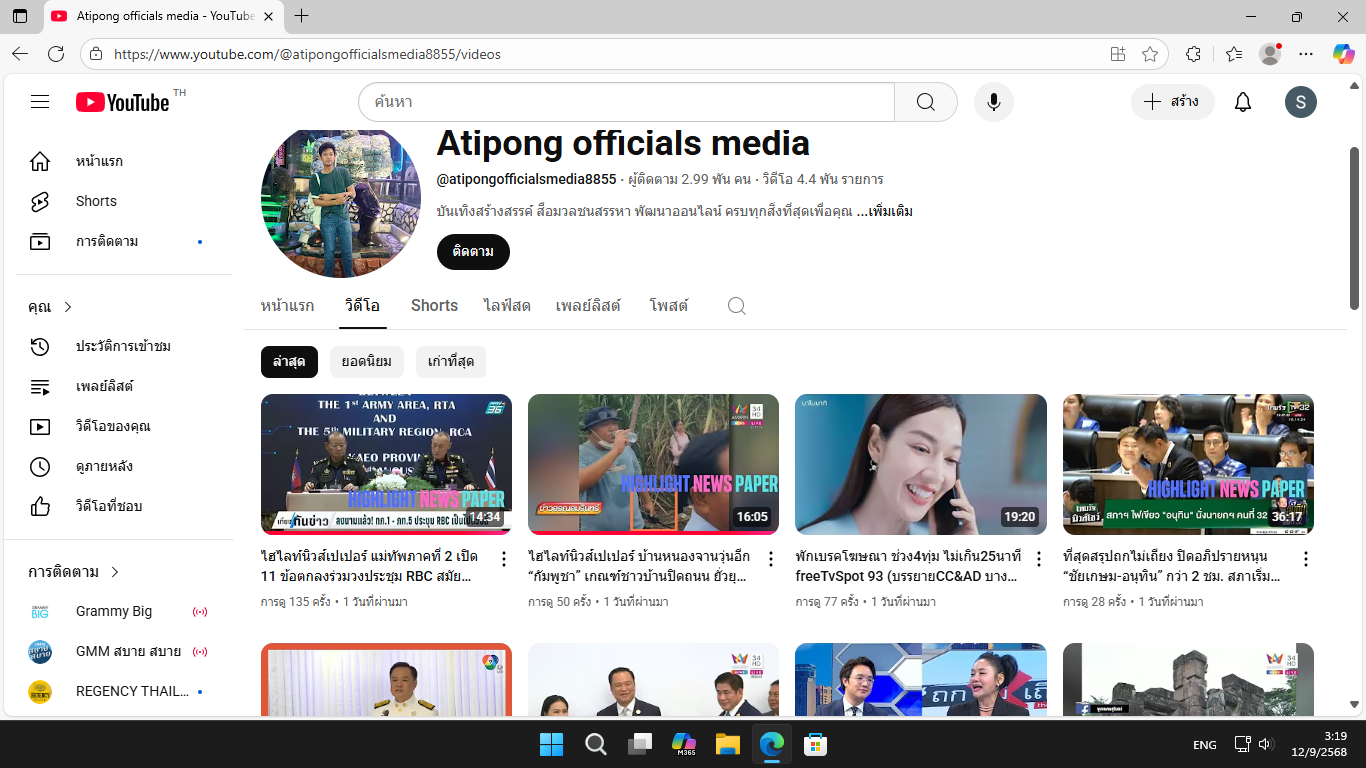Viewport: 1366px width, 768px height.
Task: Open thumbnail with 14:34 duration
Action: [x=386, y=464]
